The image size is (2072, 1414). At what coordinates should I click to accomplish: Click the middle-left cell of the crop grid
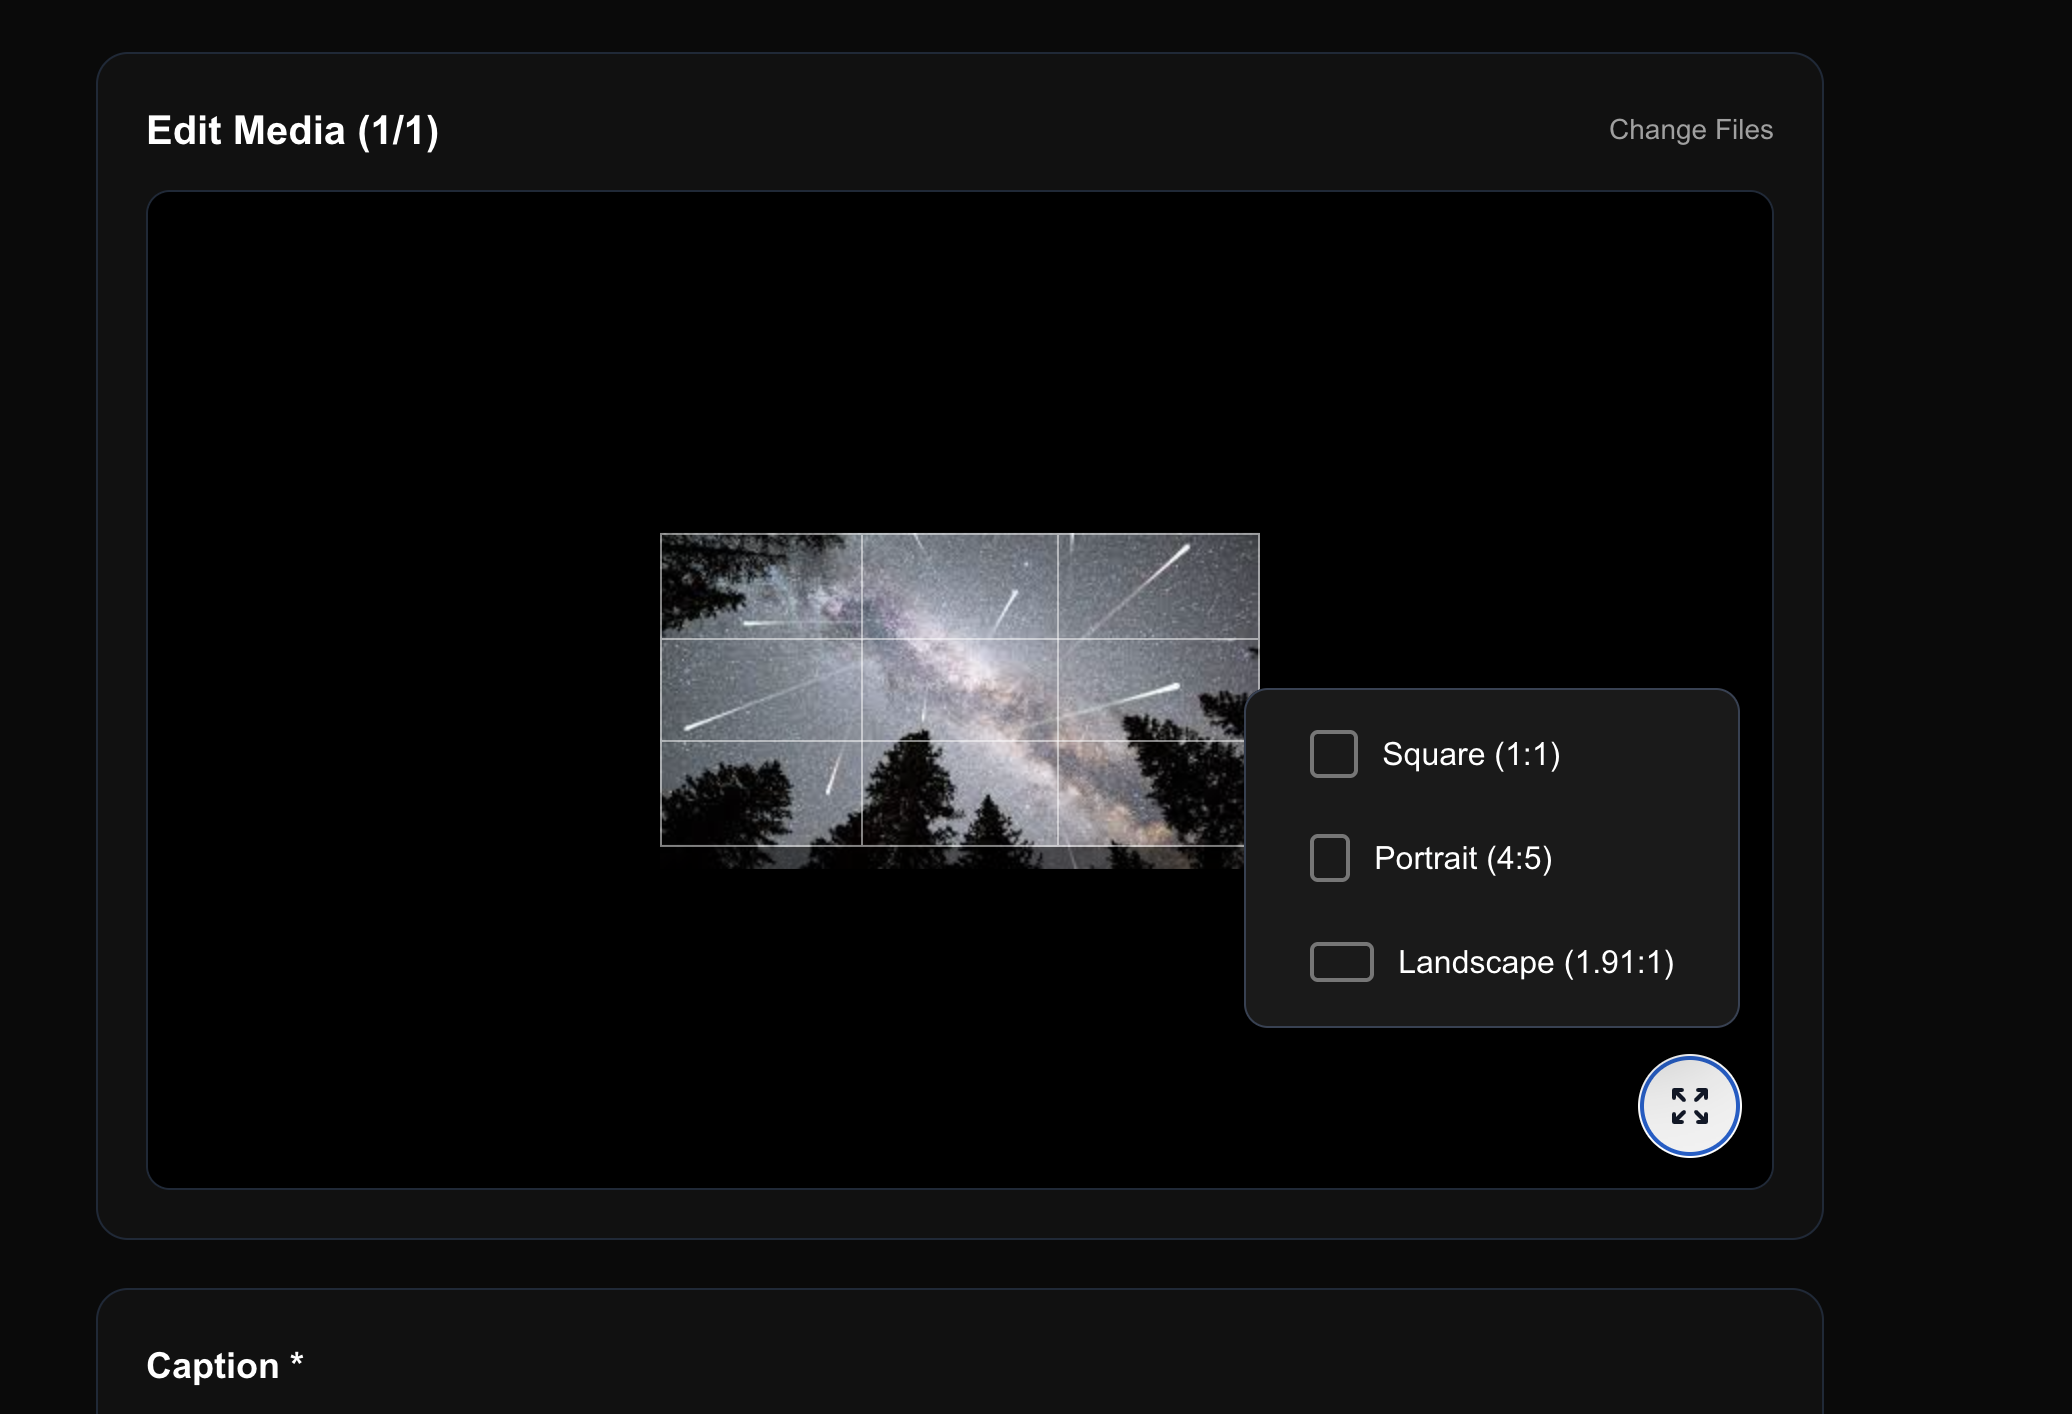(x=761, y=690)
